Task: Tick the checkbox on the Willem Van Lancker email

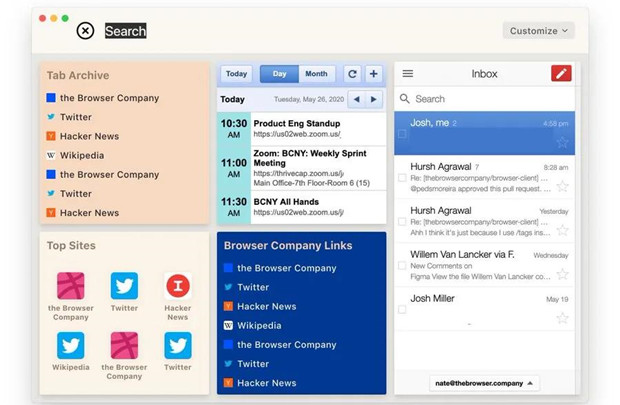Action: click(x=402, y=265)
